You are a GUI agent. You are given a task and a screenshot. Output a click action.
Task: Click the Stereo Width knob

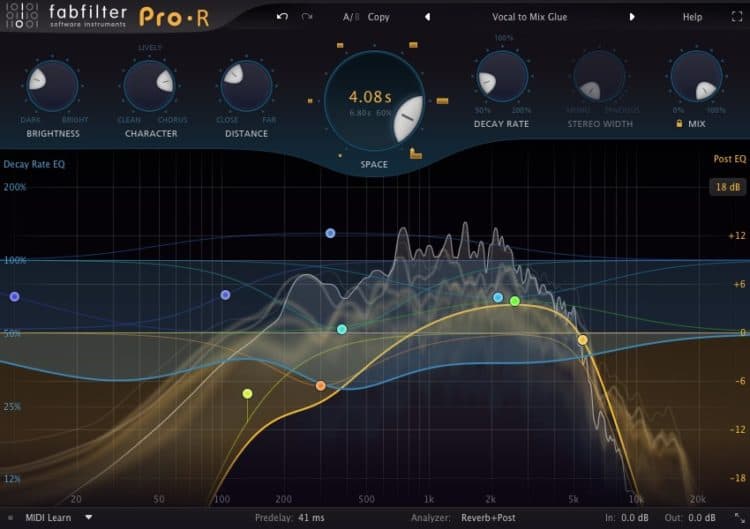(599, 77)
